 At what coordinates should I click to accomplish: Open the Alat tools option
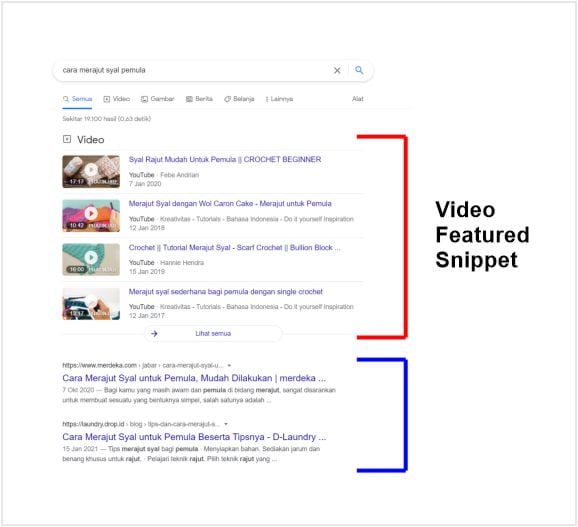pyautogui.click(x=358, y=99)
